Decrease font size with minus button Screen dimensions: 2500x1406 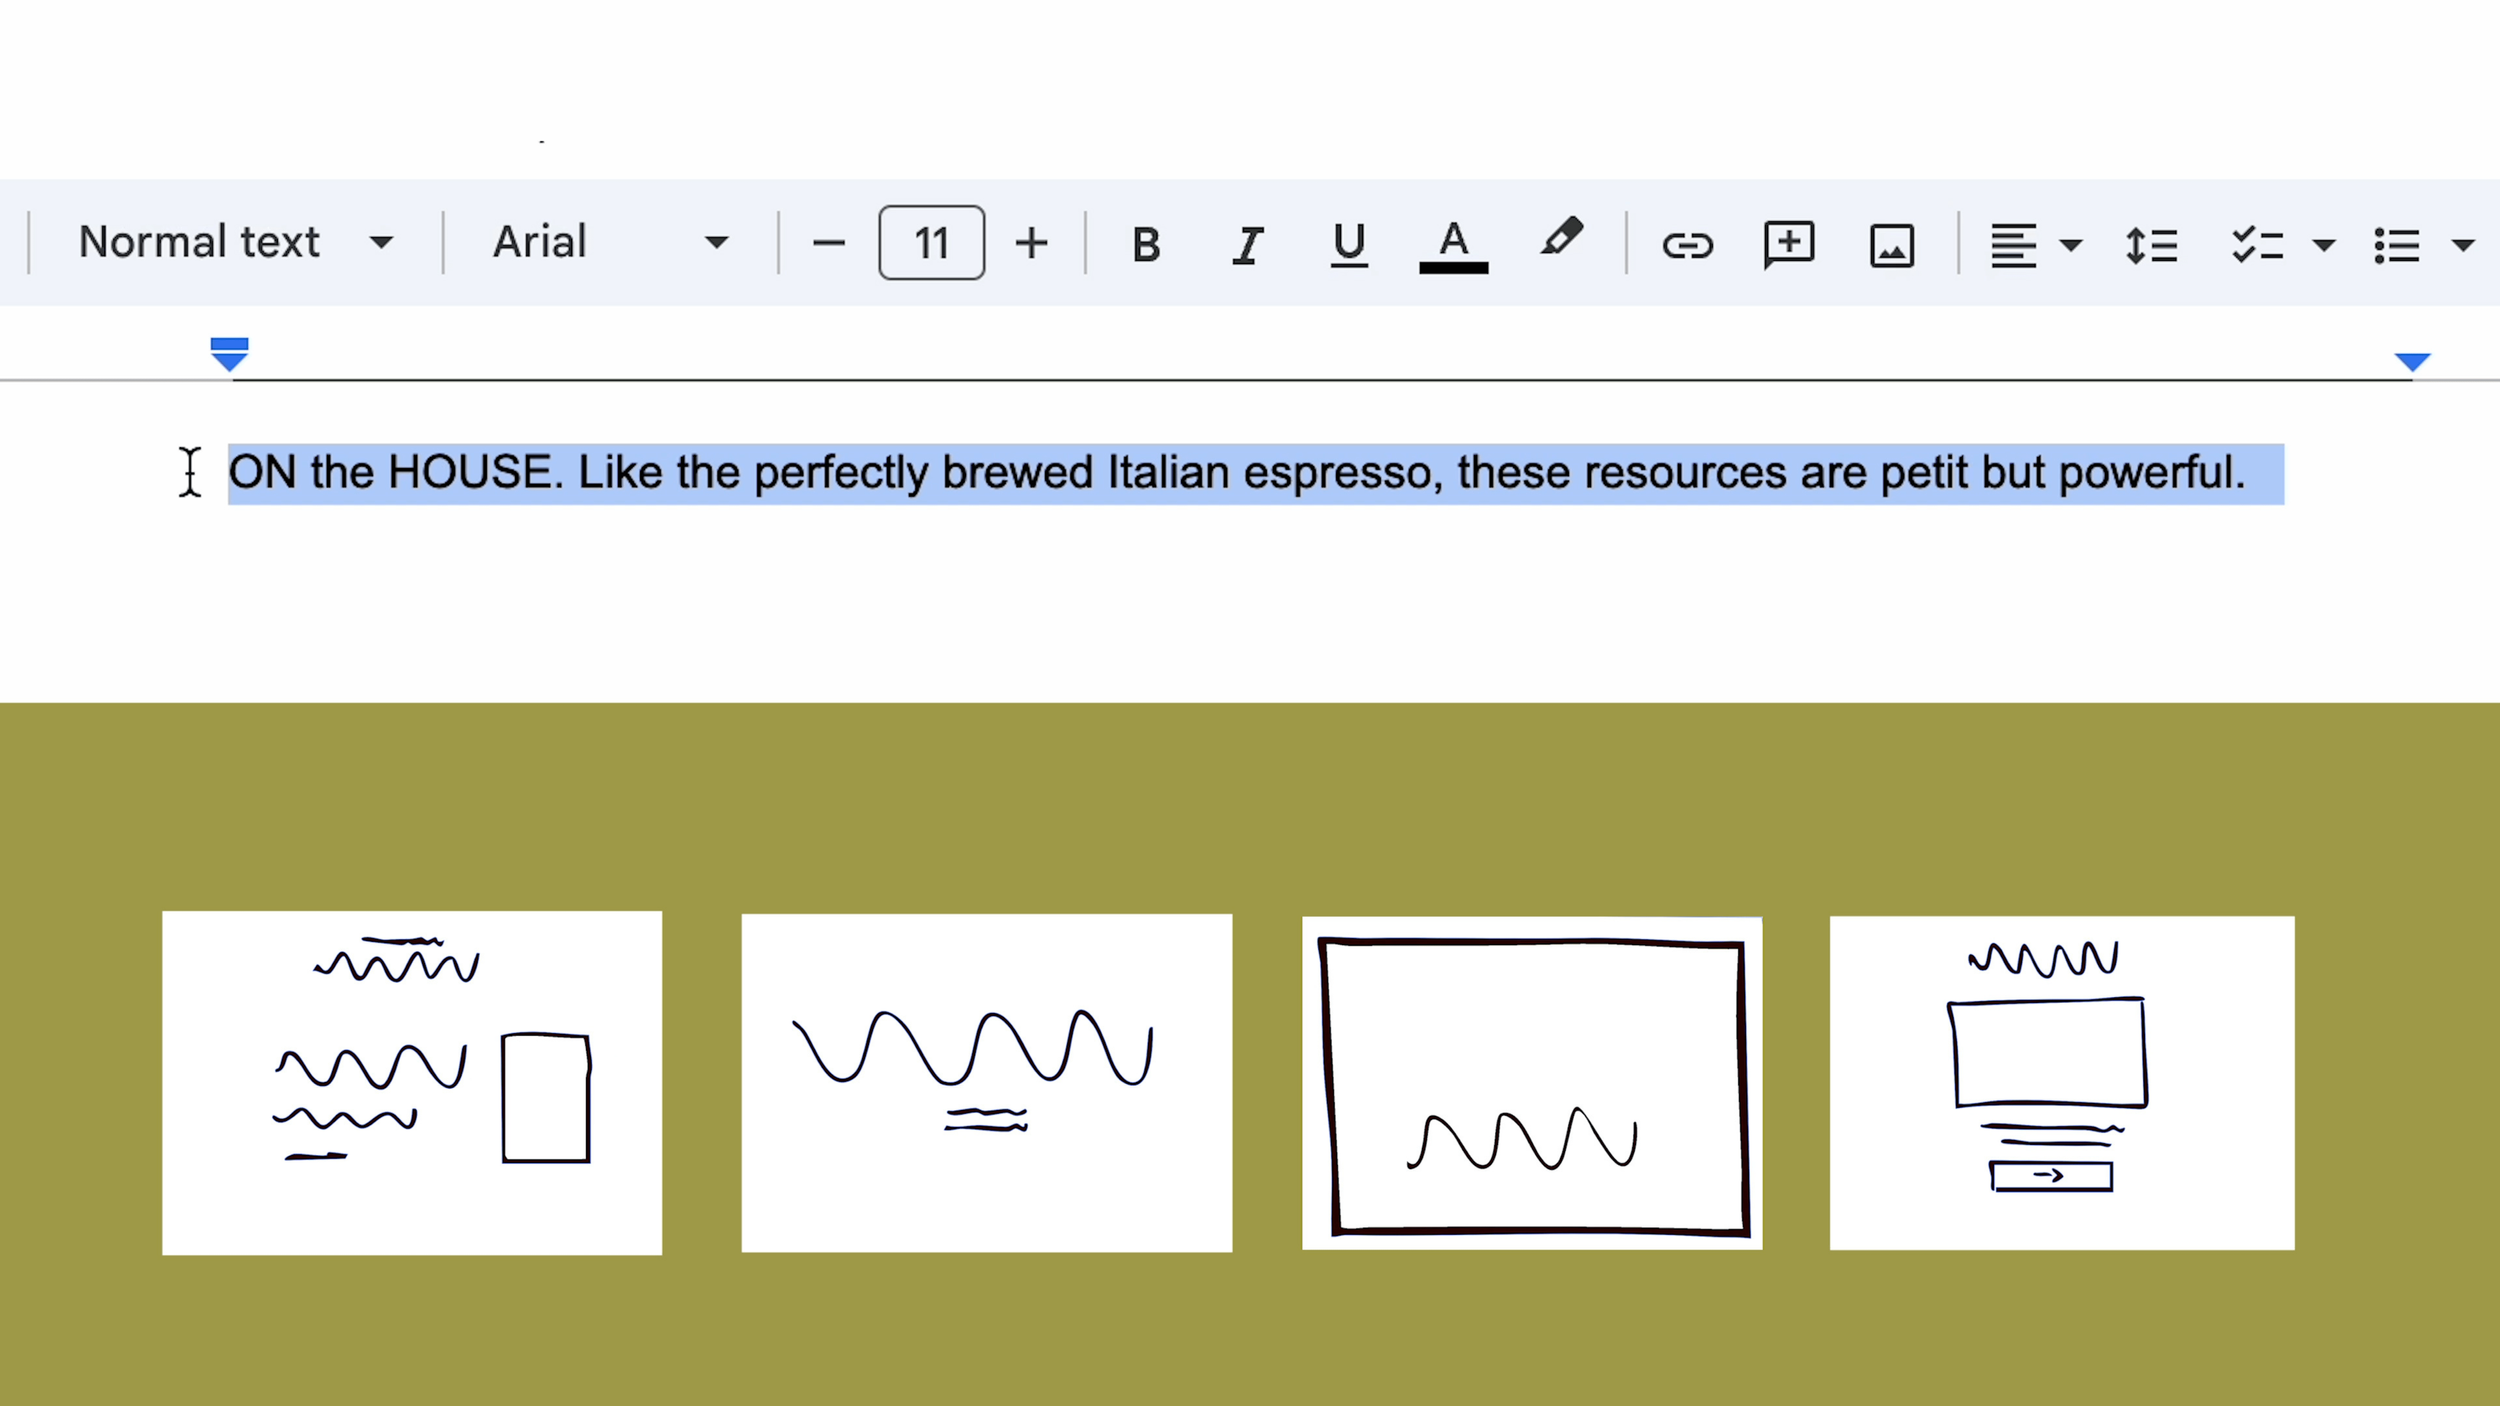point(828,243)
